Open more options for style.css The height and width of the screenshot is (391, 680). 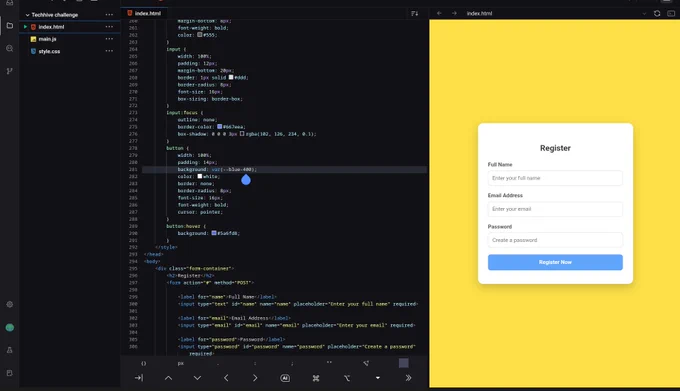[x=109, y=51]
